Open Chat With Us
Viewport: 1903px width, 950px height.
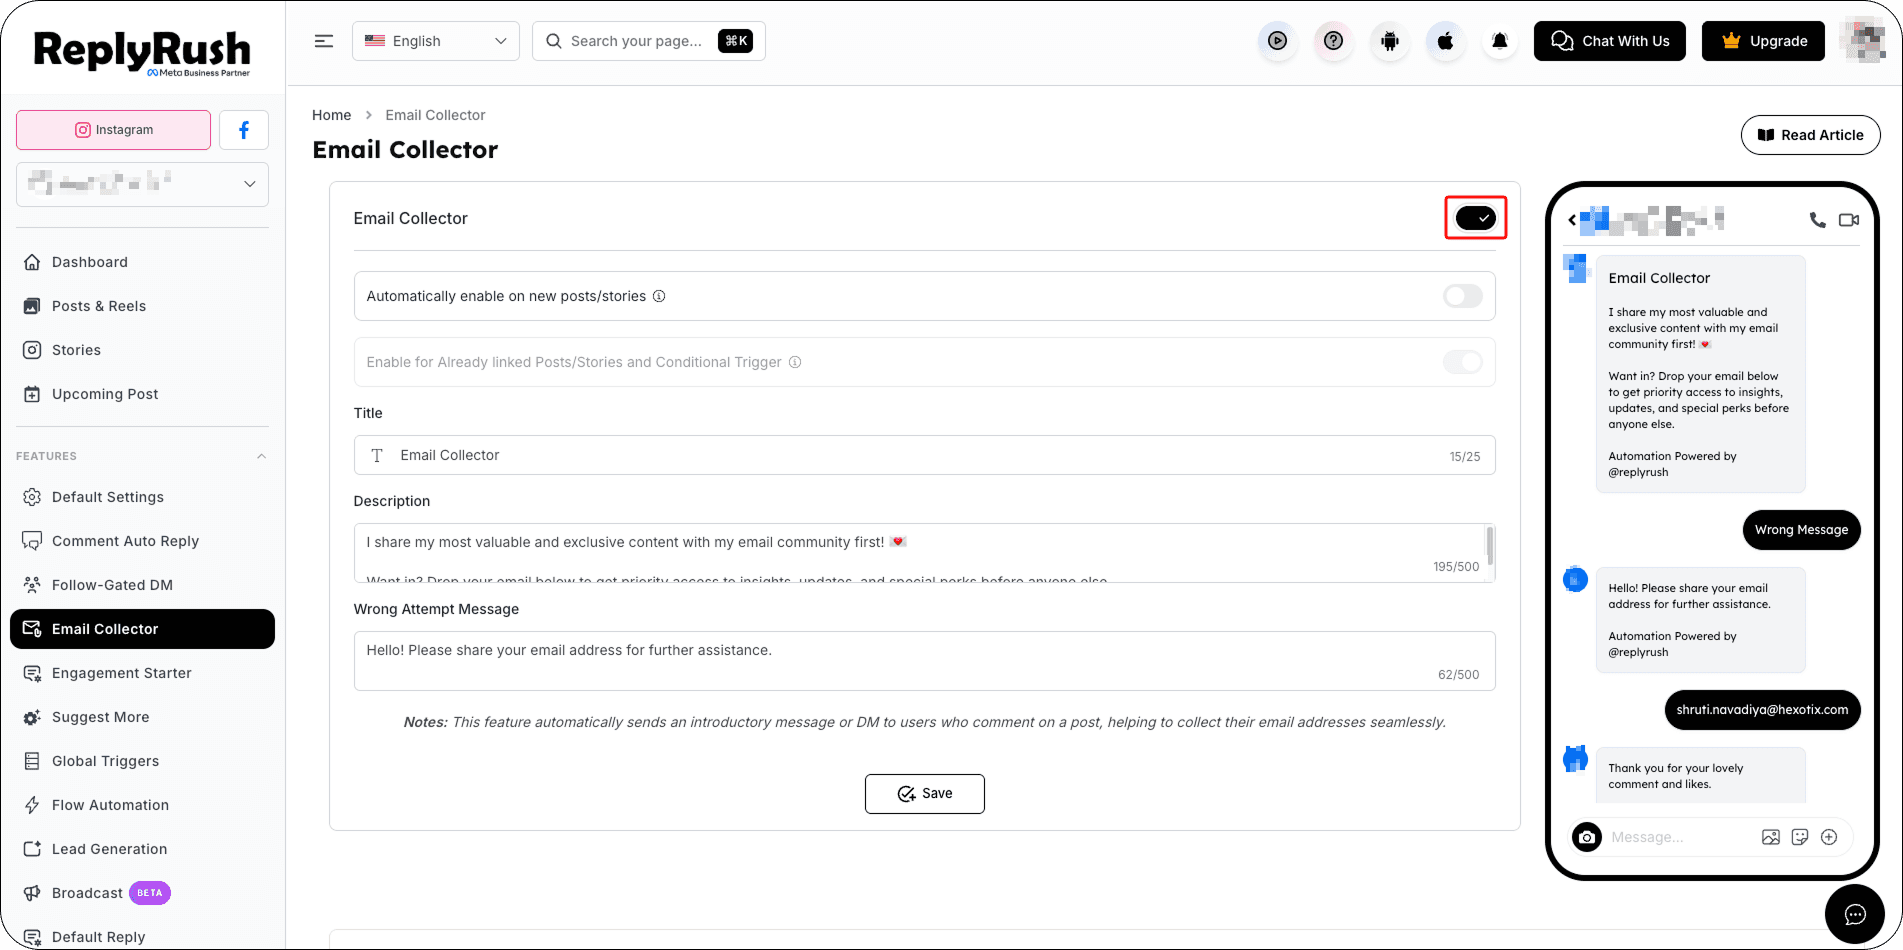(x=1610, y=41)
